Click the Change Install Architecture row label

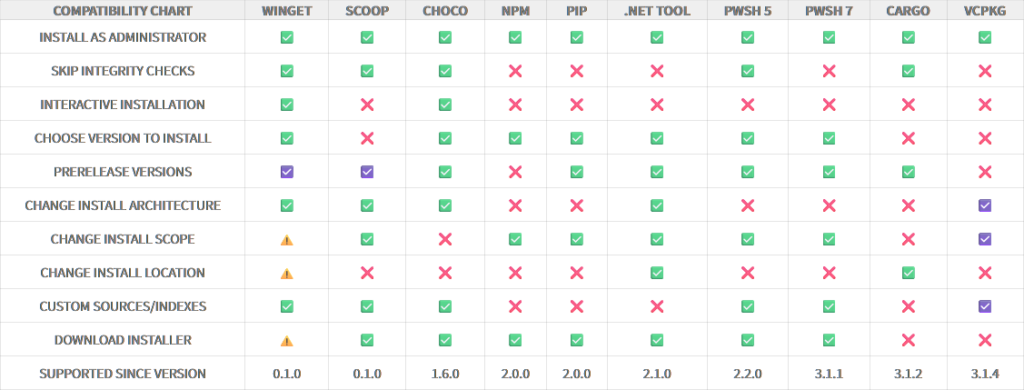(123, 206)
